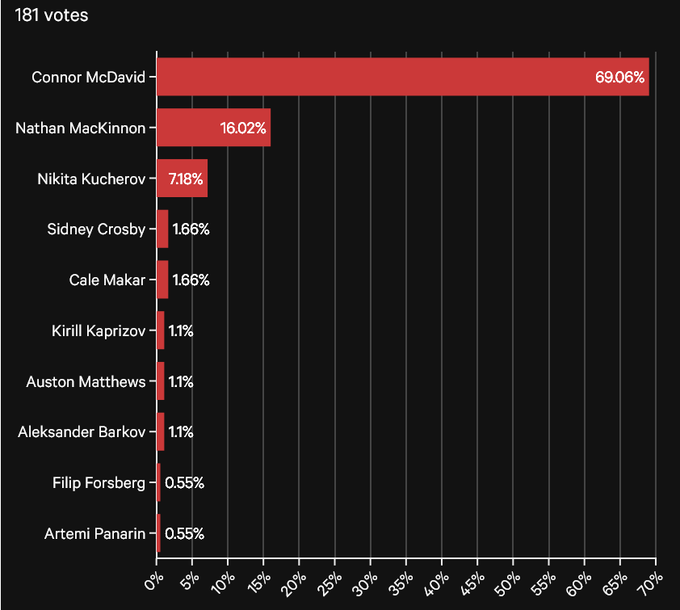This screenshot has width=680, height=610.
Task: Click Sidney Crosby's 1.66% value
Action: (x=191, y=229)
